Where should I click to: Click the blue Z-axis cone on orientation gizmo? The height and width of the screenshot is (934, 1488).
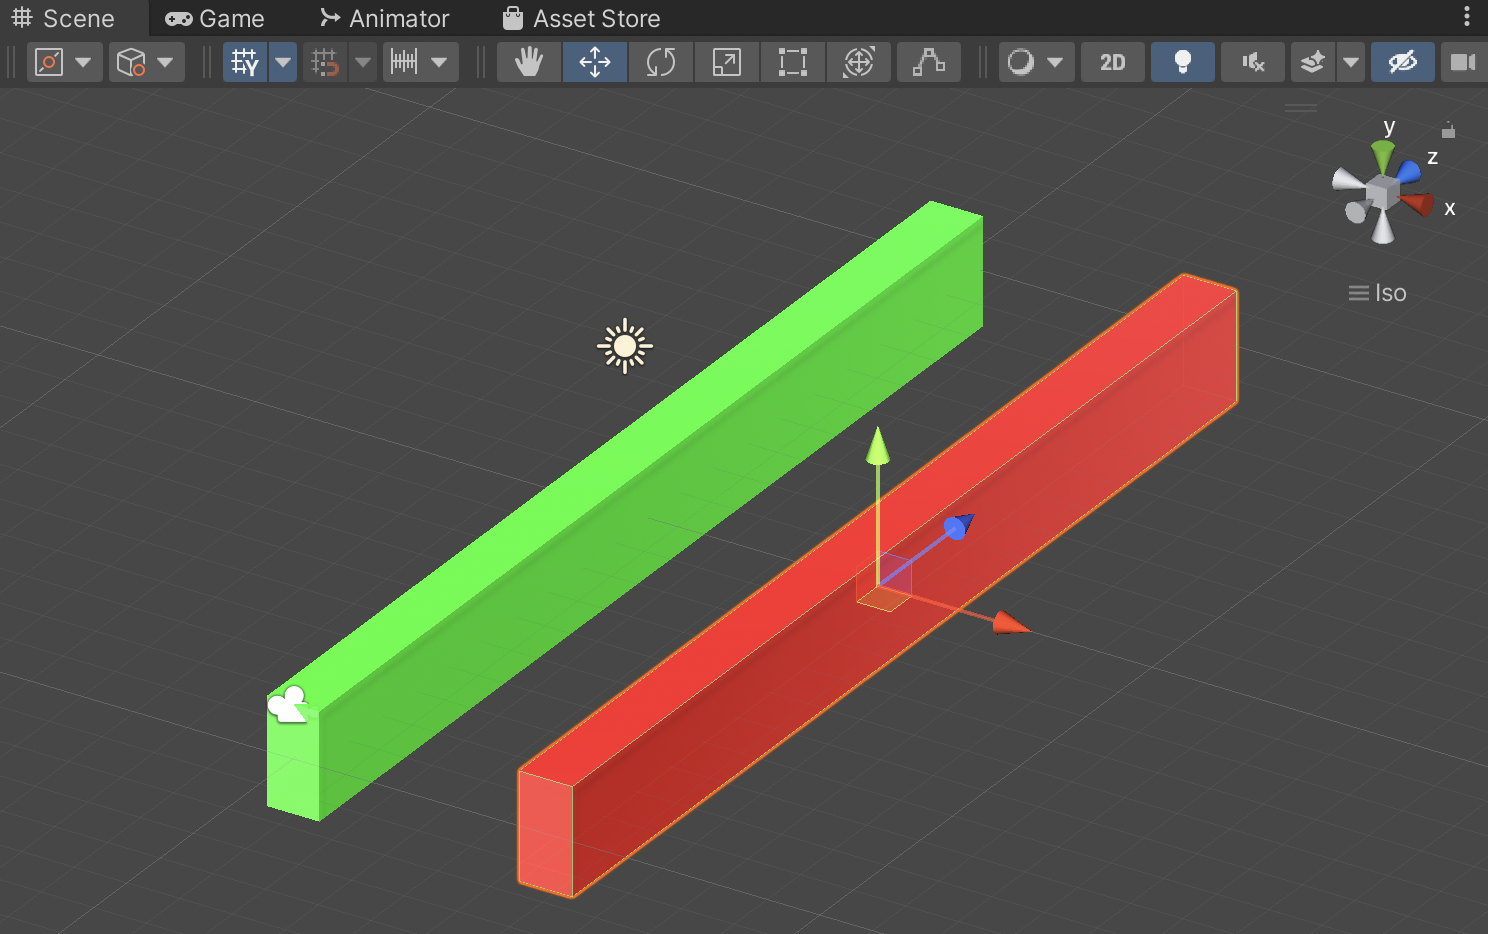(x=1408, y=172)
